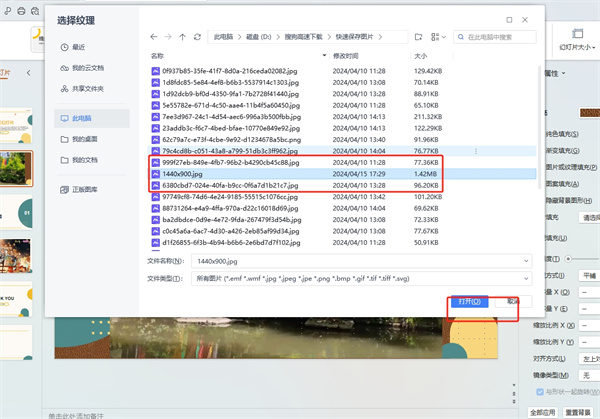Image resolution: width=600 pixels, height=419 pixels.
Task: Select file 62c79a7c-e73f-4cbe-9e92-d1234678a5bc.png
Action: 232,140
